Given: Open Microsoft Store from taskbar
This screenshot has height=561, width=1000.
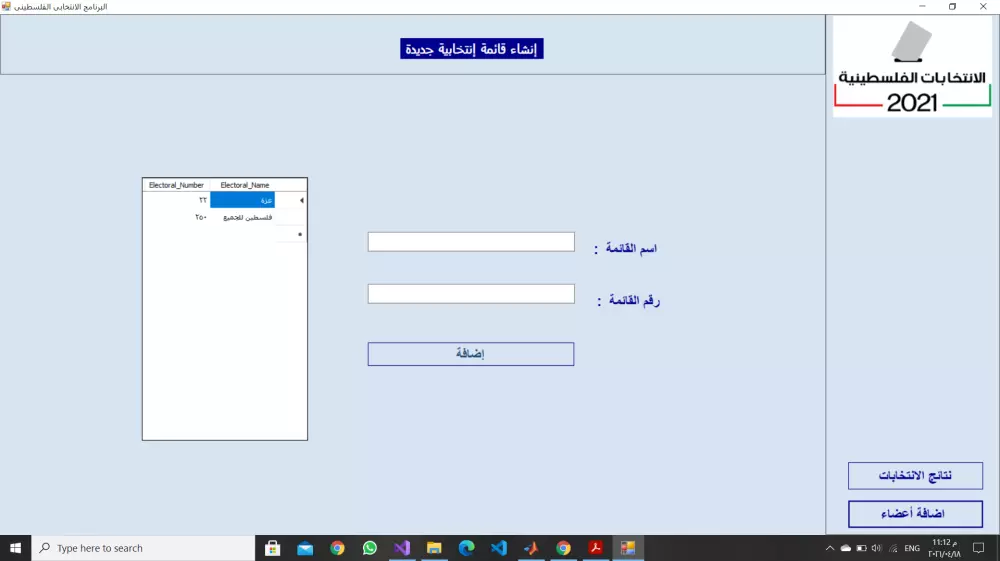Looking at the screenshot, I should point(272,548).
